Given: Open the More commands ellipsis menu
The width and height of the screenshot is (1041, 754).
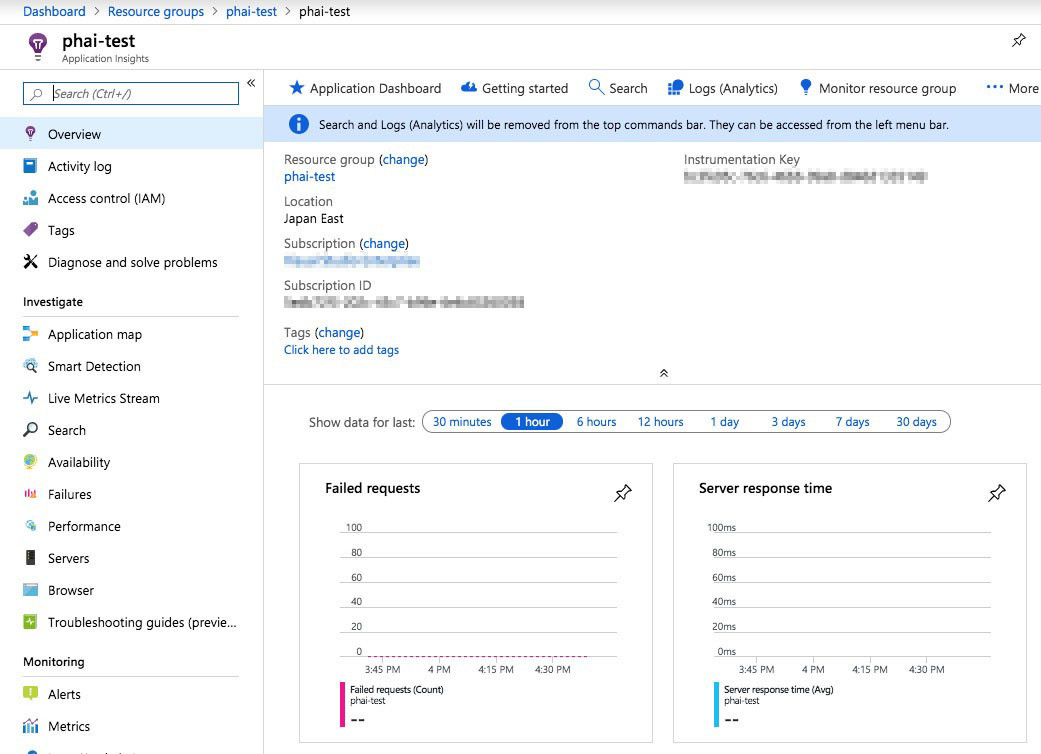Looking at the screenshot, I should point(1012,88).
